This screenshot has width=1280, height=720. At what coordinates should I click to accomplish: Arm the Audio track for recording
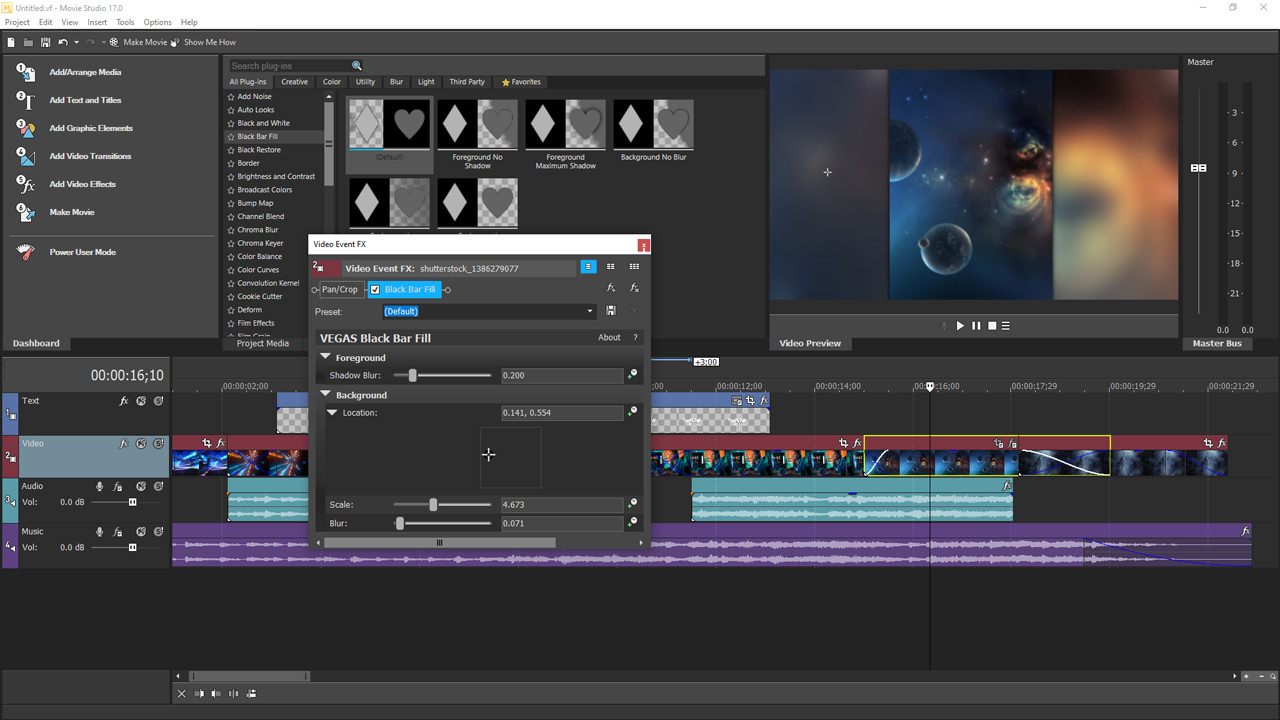(x=99, y=486)
